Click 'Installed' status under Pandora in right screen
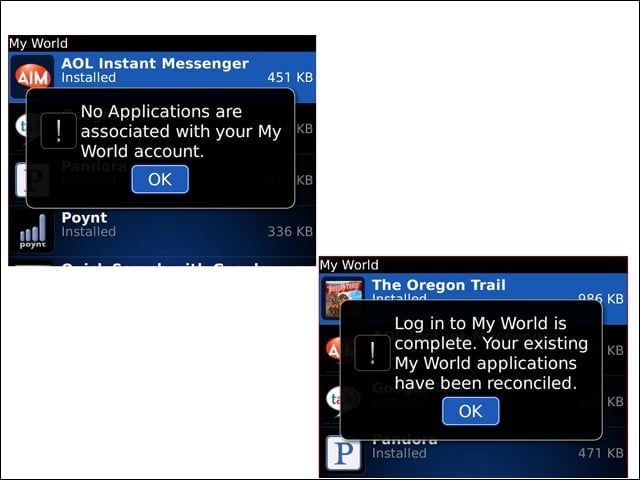Image resolution: width=640 pixels, height=480 pixels. point(399,453)
